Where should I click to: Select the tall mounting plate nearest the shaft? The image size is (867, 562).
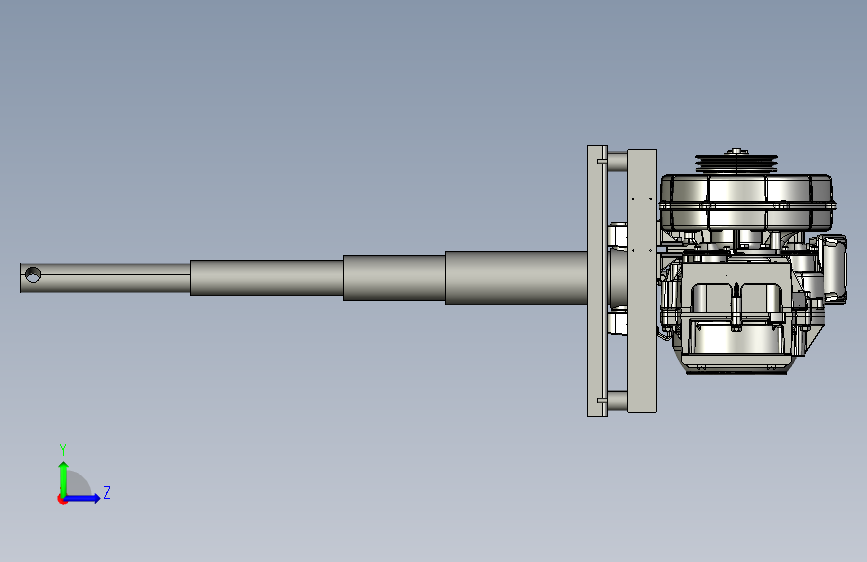coord(597,281)
